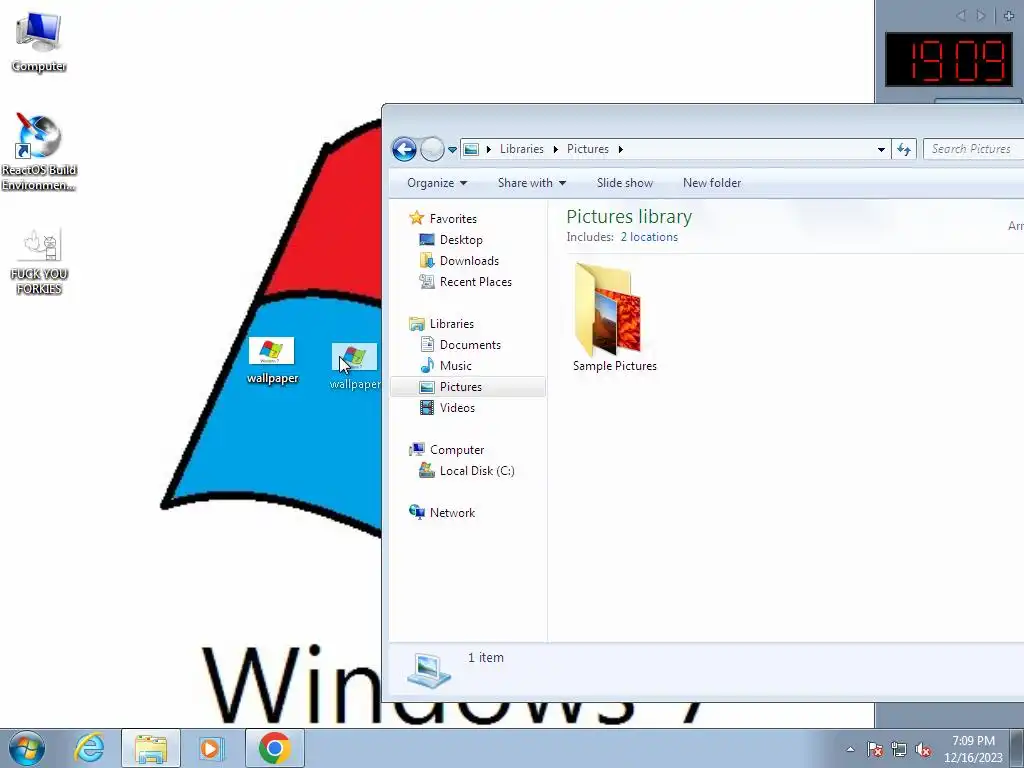Click Libraries in the address path

pyautogui.click(x=521, y=149)
